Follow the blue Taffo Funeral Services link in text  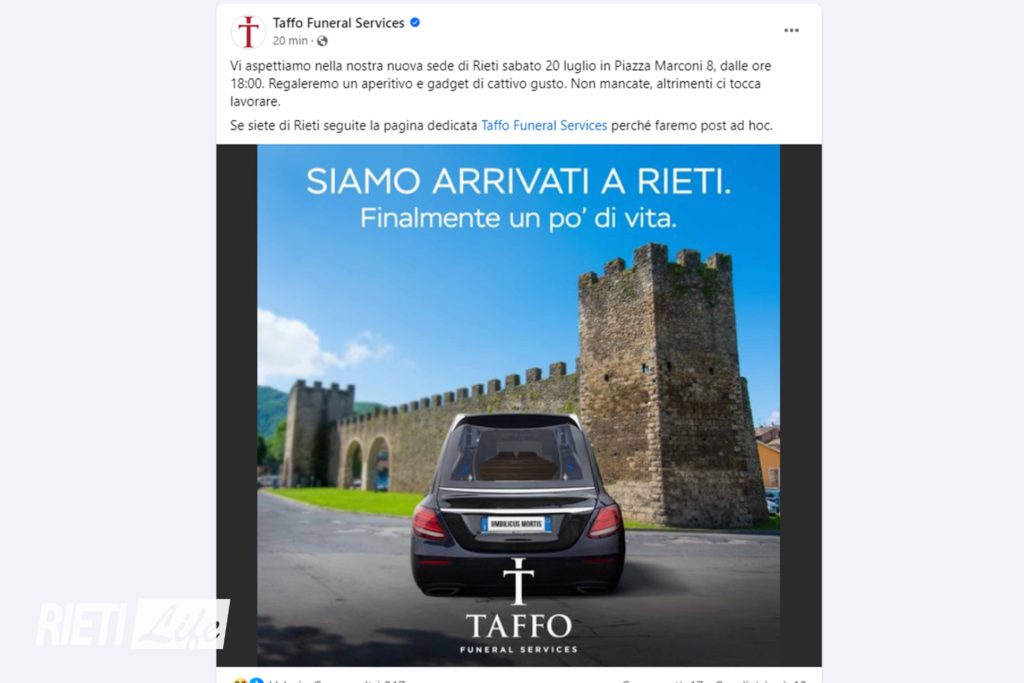tap(544, 125)
